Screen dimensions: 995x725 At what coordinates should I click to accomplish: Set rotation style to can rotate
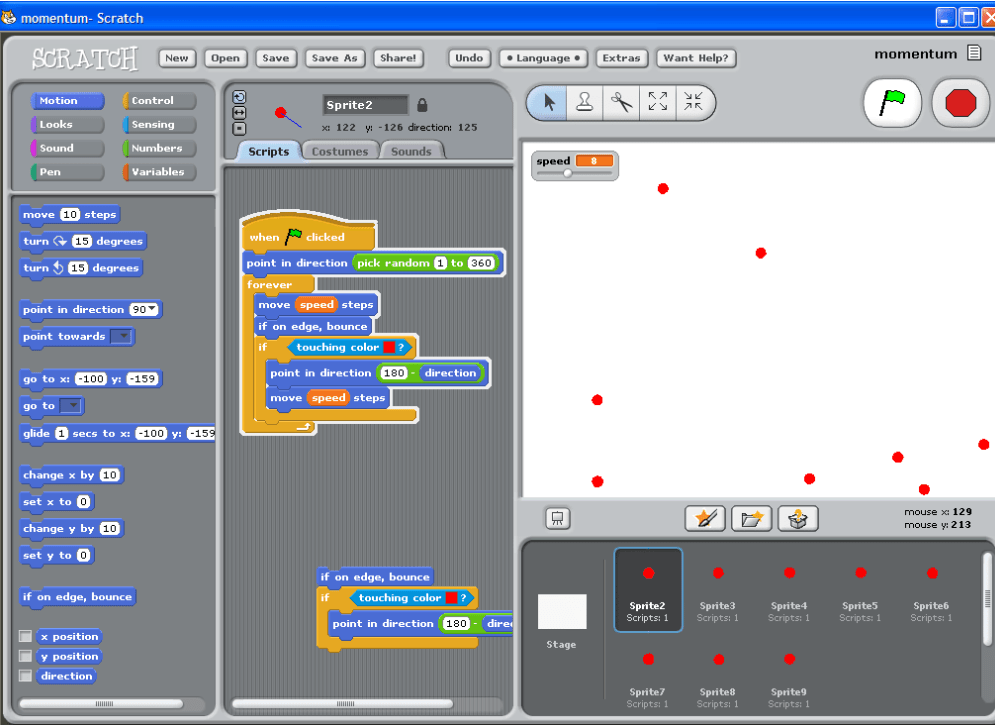(239, 97)
